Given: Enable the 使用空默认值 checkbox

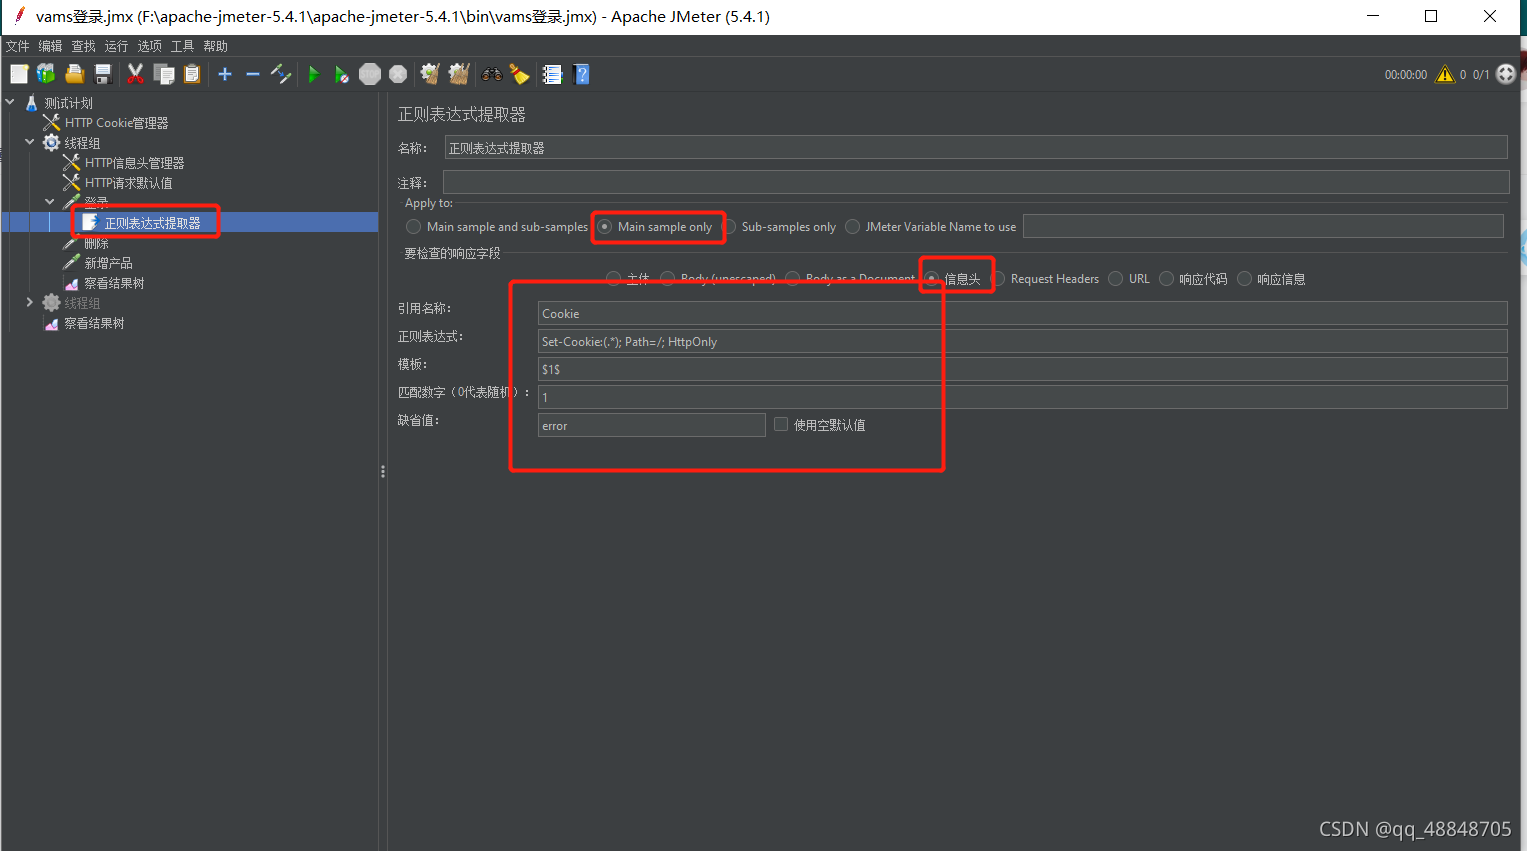Looking at the screenshot, I should [x=780, y=424].
